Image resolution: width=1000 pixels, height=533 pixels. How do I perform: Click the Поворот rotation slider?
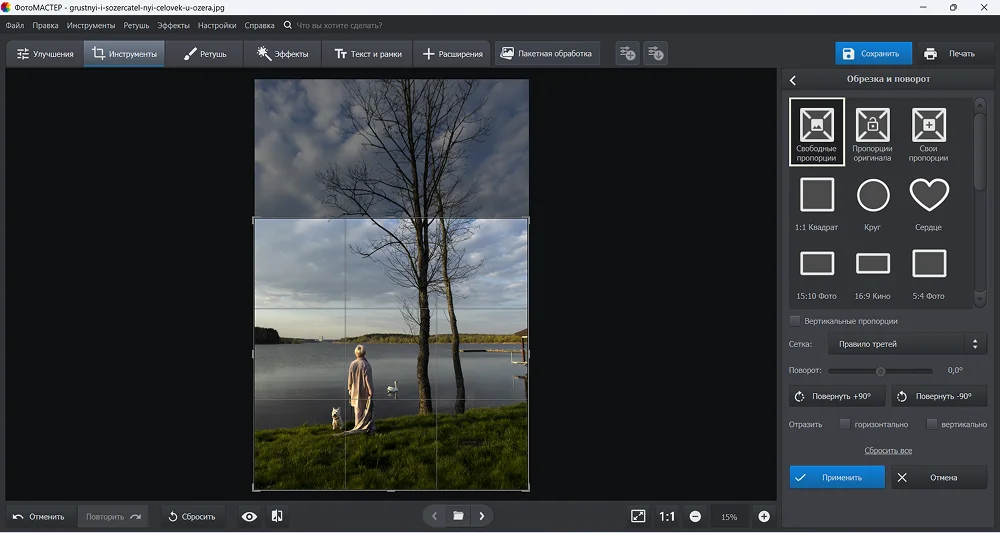pos(880,371)
